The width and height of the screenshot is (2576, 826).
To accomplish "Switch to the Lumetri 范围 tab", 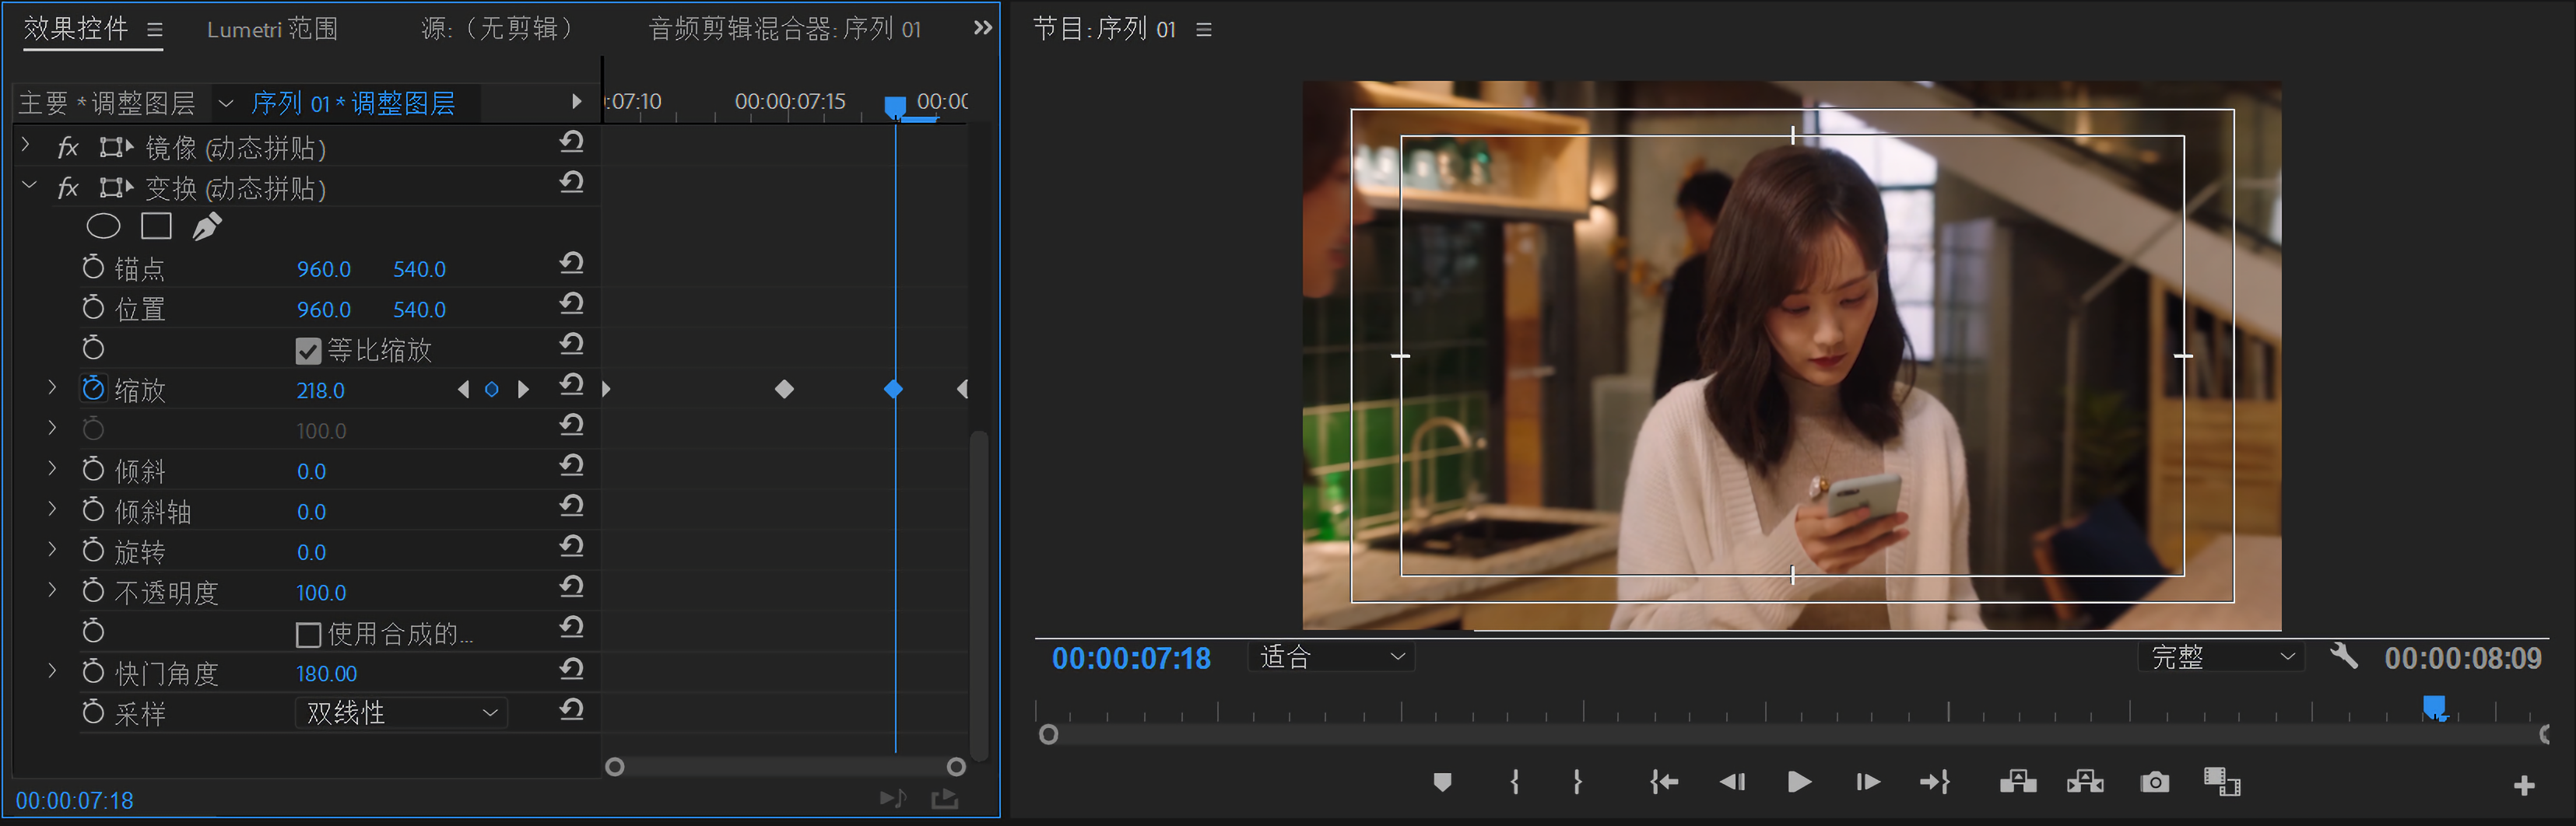I will tap(272, 29).
